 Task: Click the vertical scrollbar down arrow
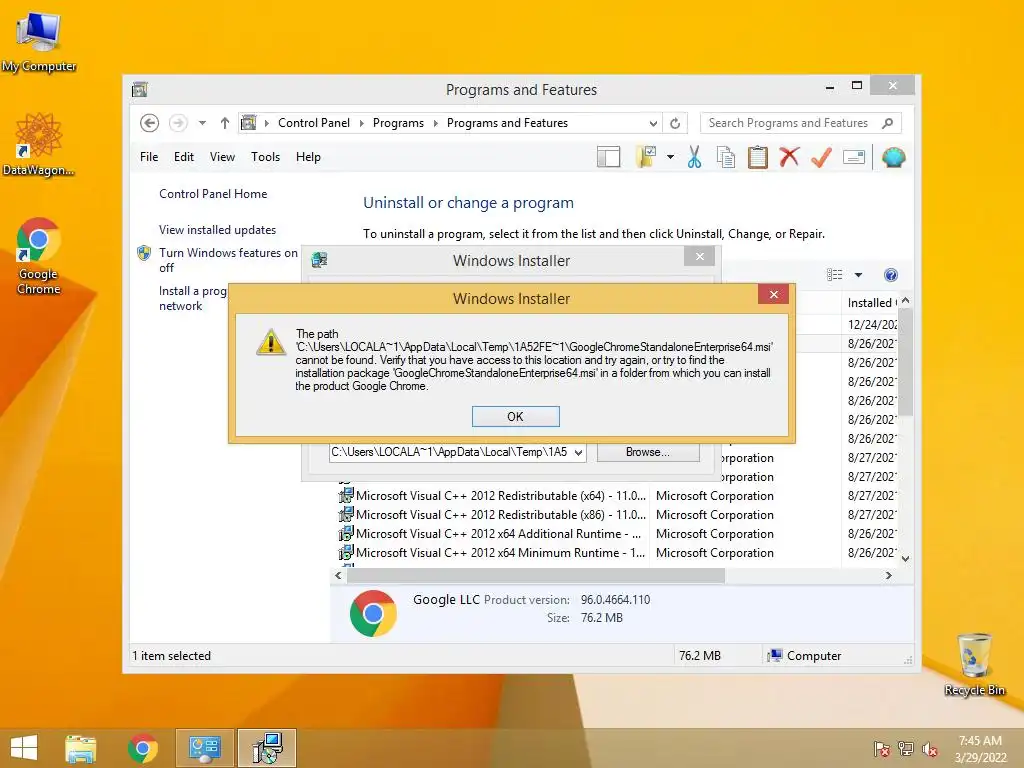click(906, 558)
